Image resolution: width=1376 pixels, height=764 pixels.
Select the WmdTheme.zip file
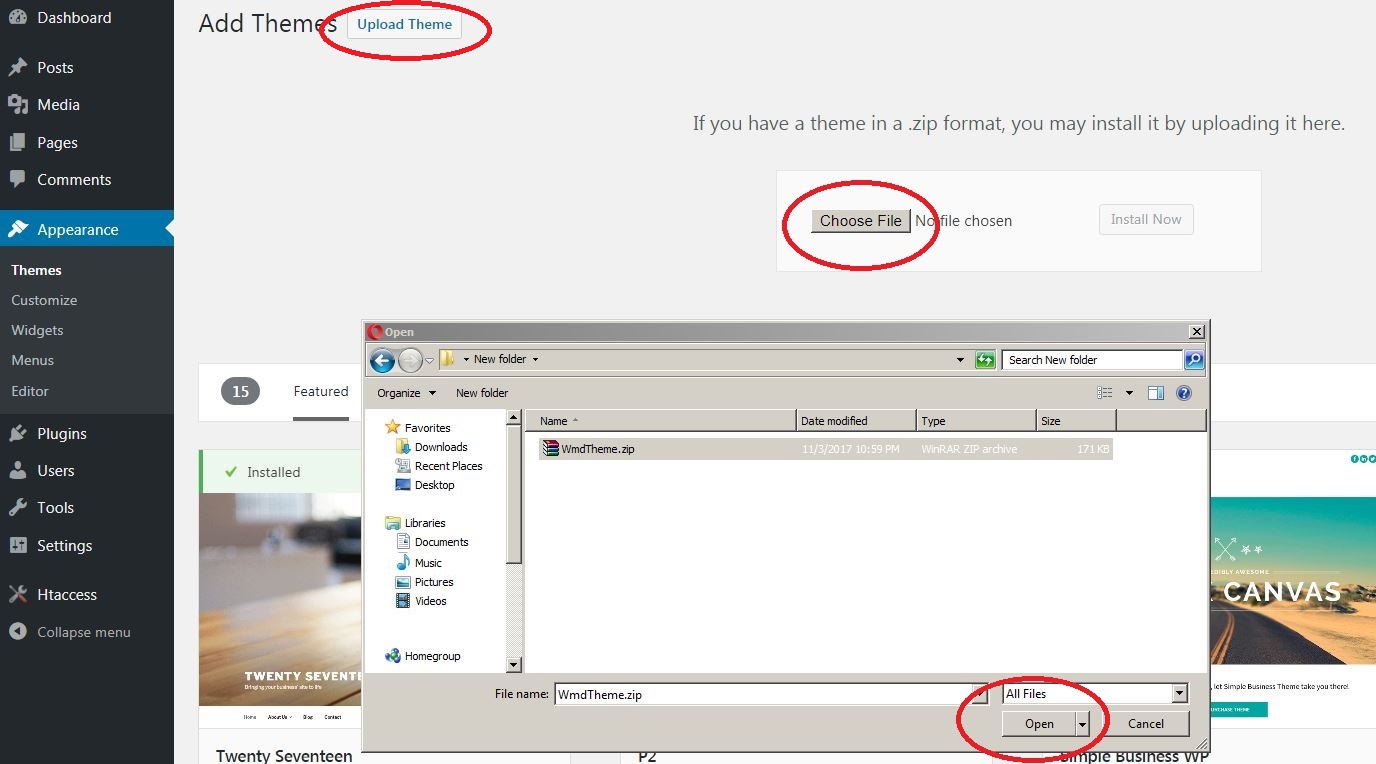(597, 449)
